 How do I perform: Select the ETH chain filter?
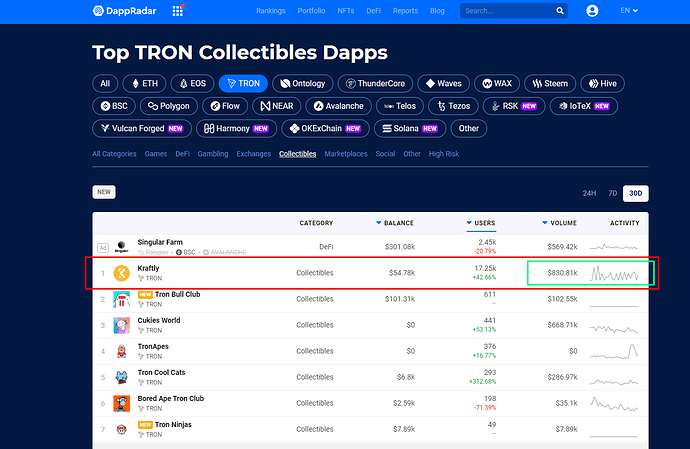[x=145, y=84]
